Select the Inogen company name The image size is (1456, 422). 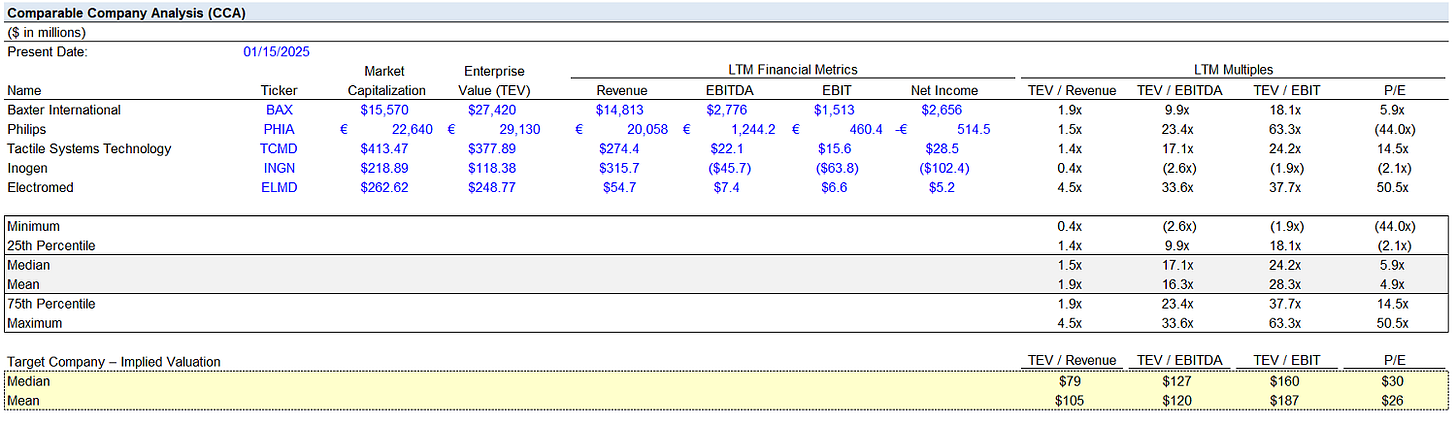29,168
